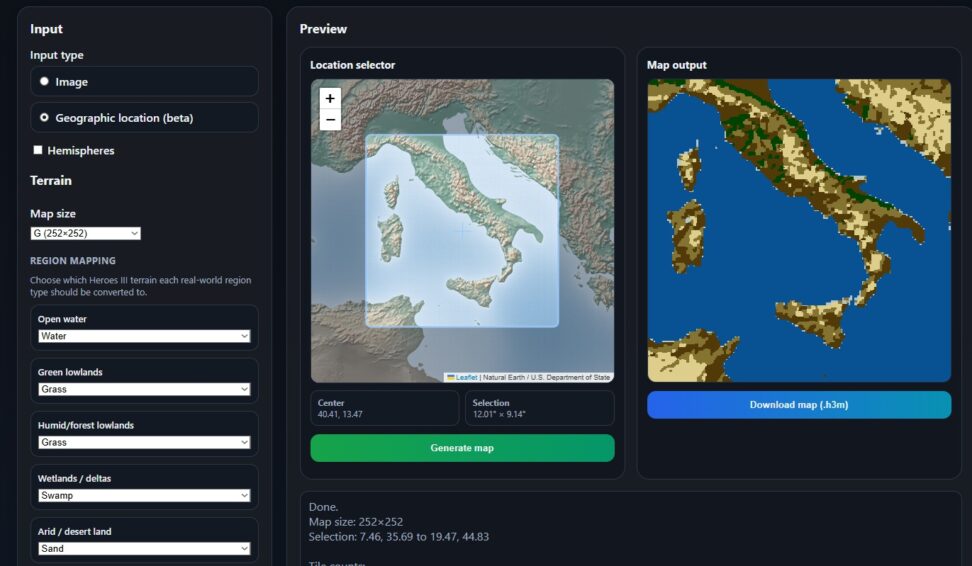Zoom out the location selector map
Screen dimensions: 972x566
[x=330, y=120]
